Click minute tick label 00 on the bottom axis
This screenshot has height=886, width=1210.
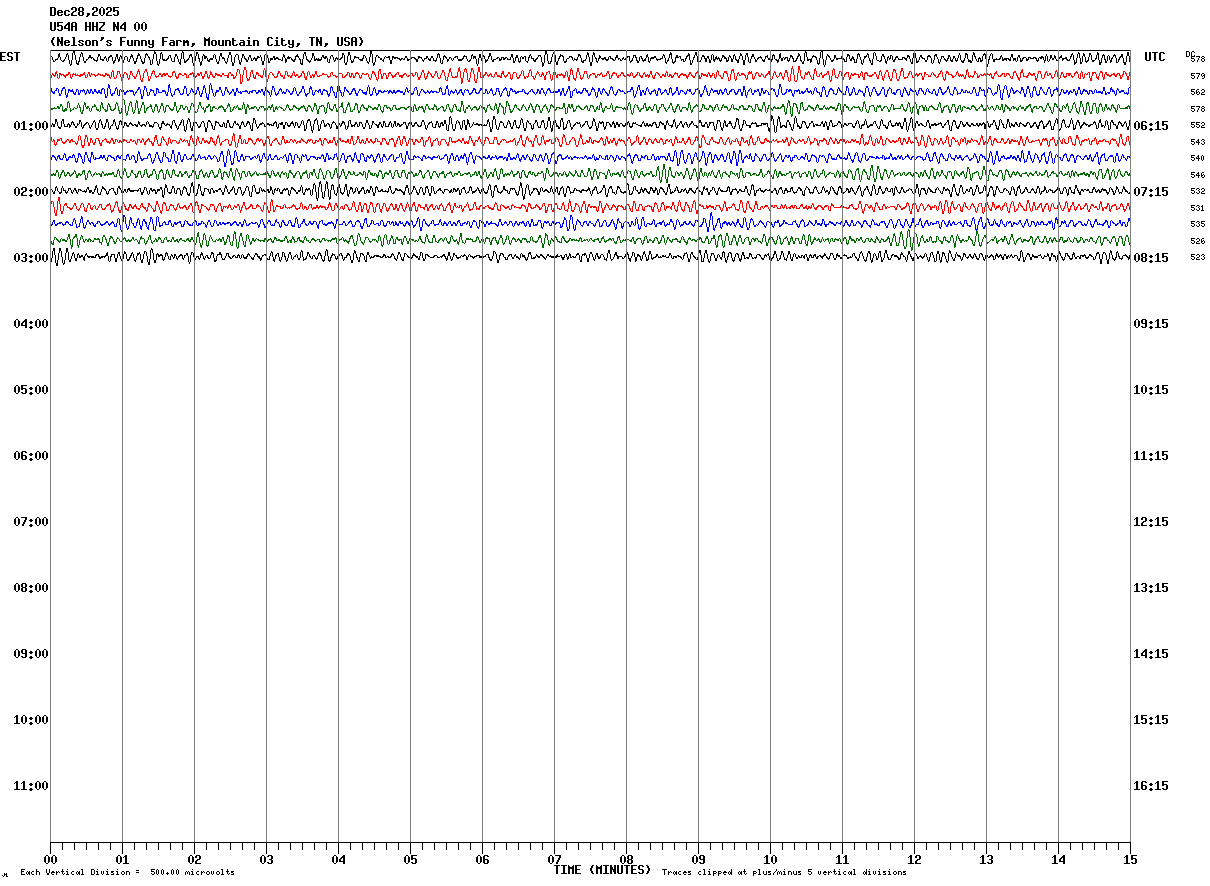pos(50,860)
